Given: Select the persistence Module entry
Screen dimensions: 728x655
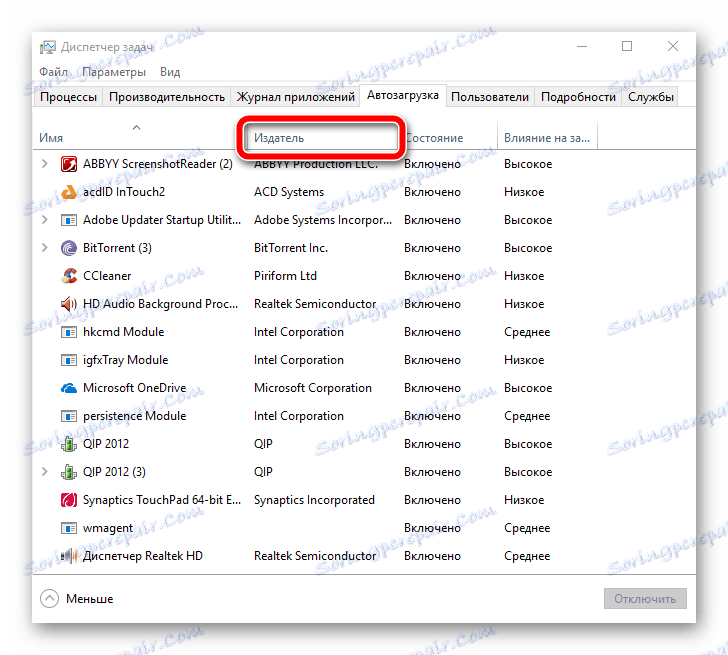Looking at the screenshot, I should point(134,416).
